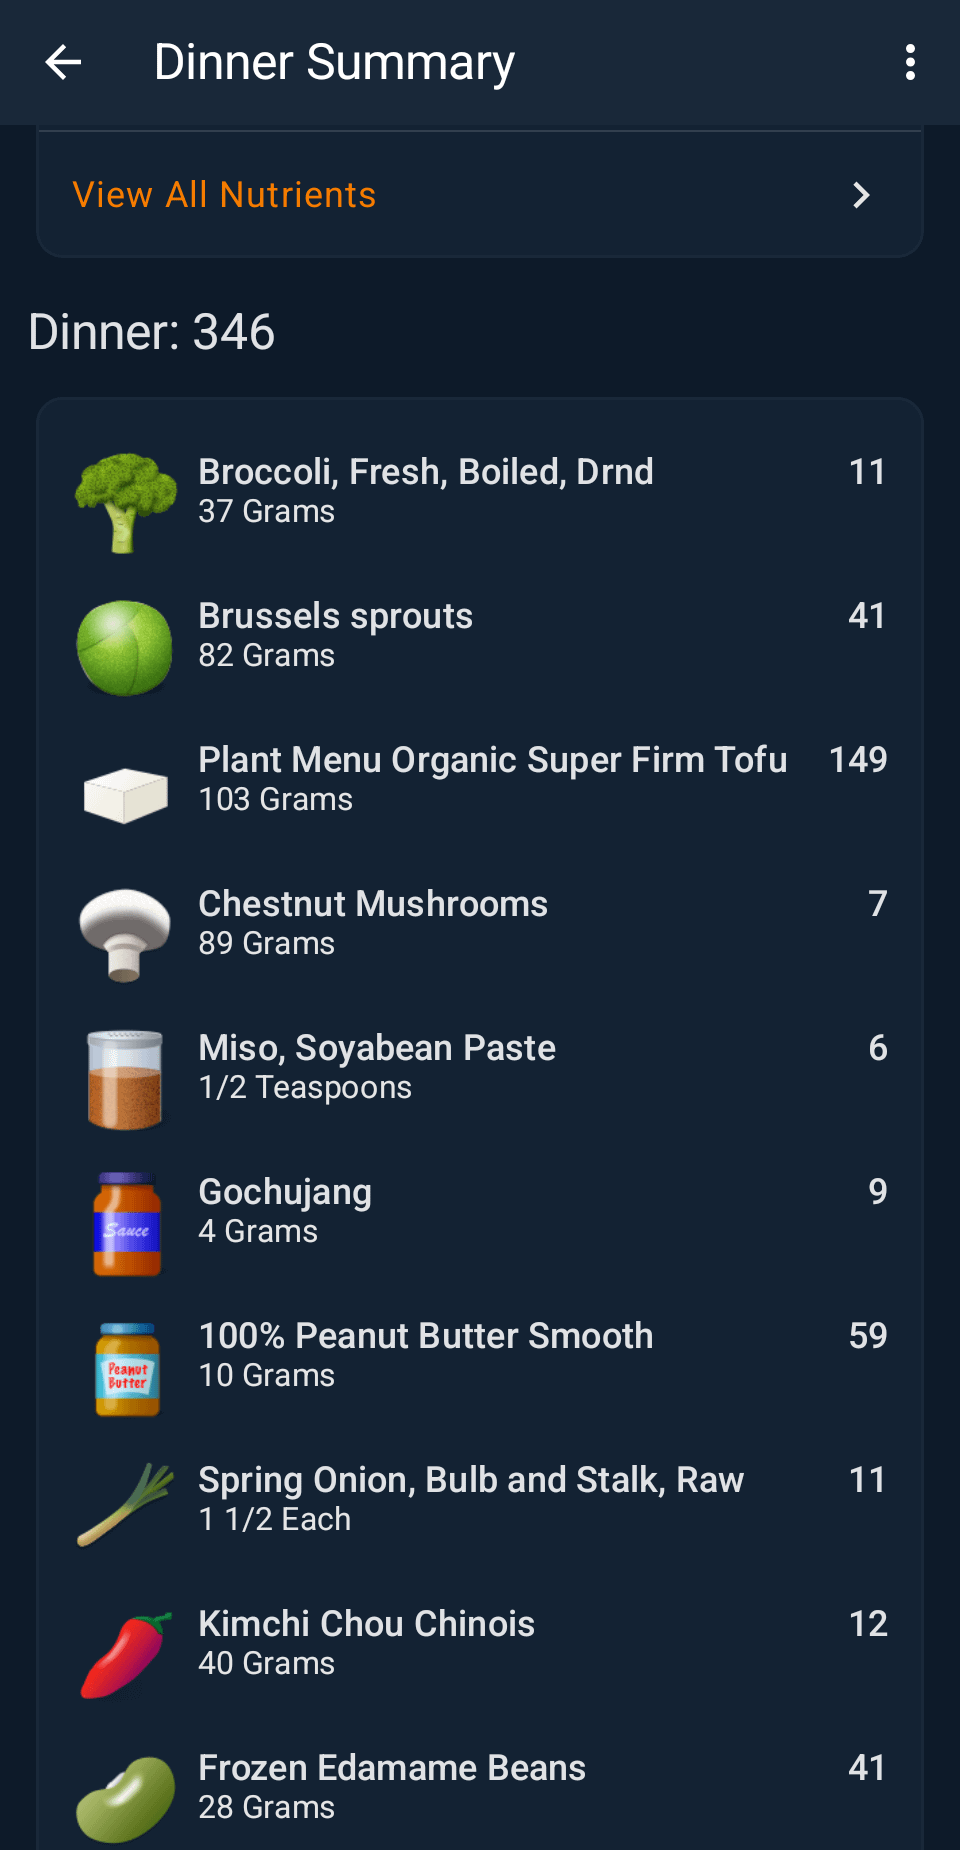This screenshot has height=1850, width=960.
Task: Tap the kimchi chili pepper icon
Action: tap(125, 1655)
